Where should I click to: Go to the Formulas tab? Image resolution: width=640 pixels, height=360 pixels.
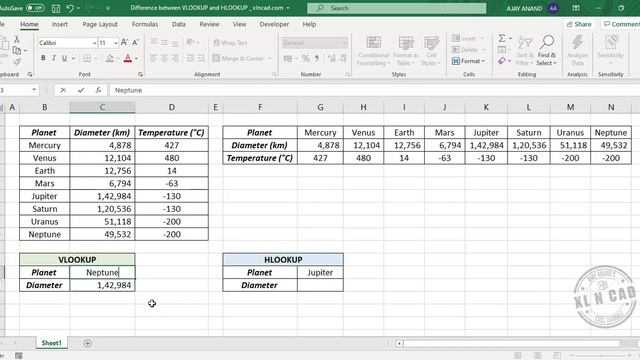pos(145,24)
